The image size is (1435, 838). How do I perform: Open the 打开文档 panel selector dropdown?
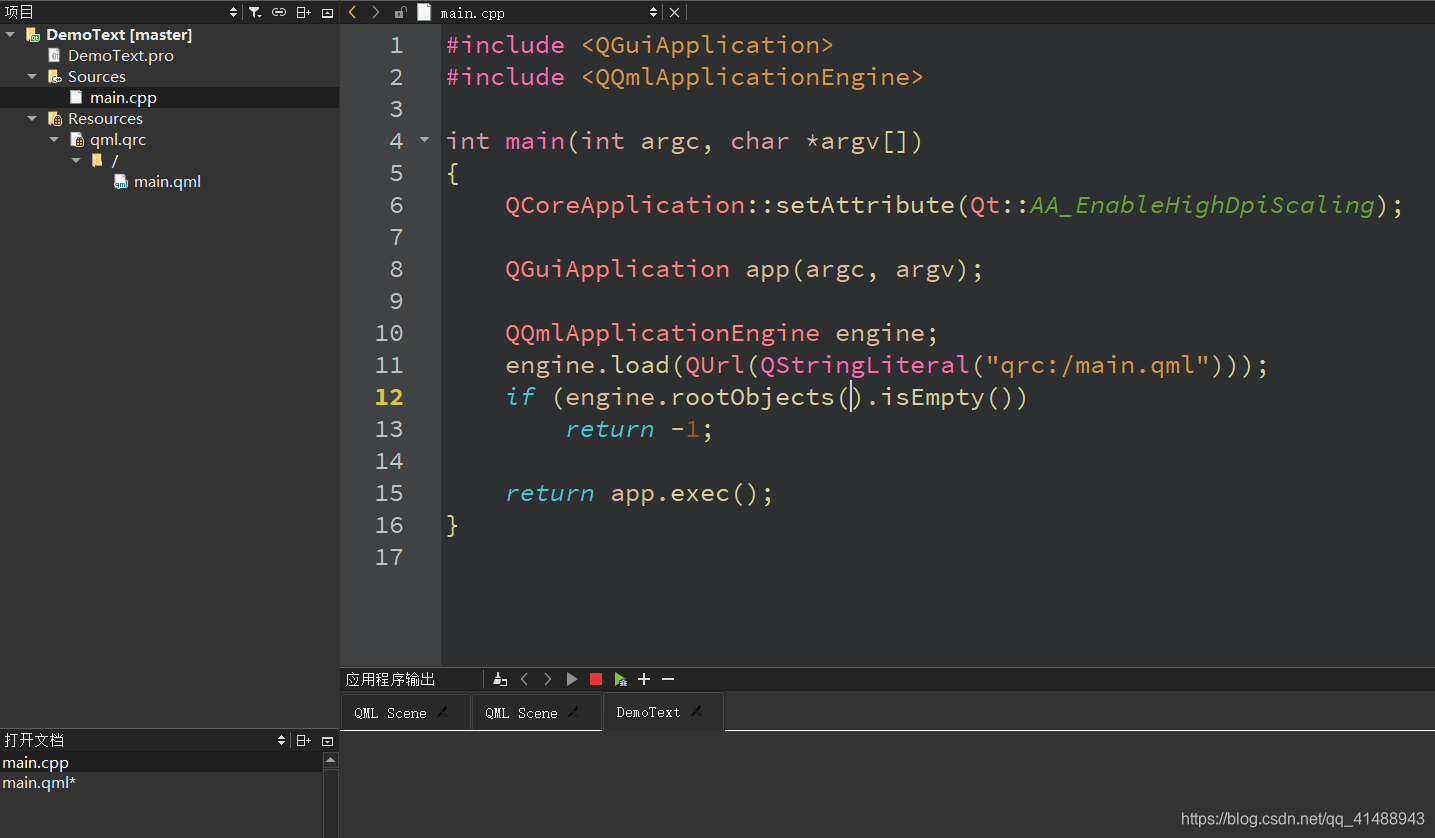pos(281,740)
